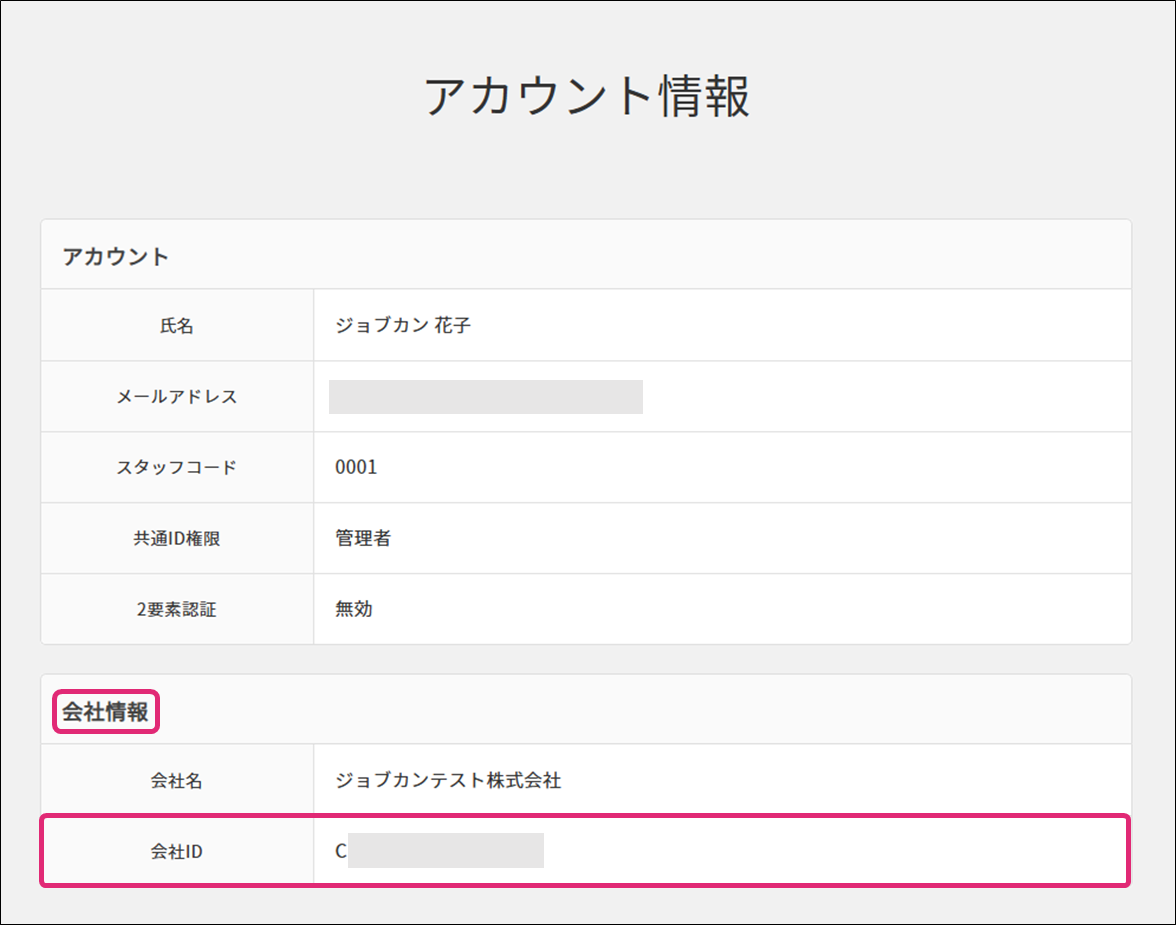Click the 無効 two-factor status value

[354, 609]
